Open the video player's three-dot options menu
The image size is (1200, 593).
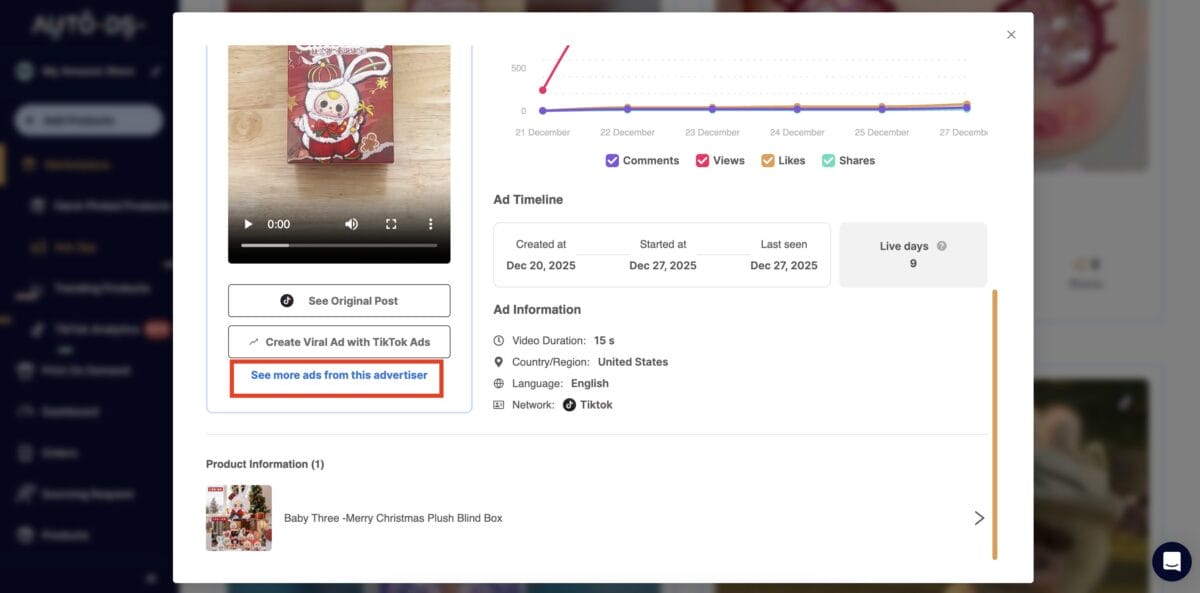(430, 224)
